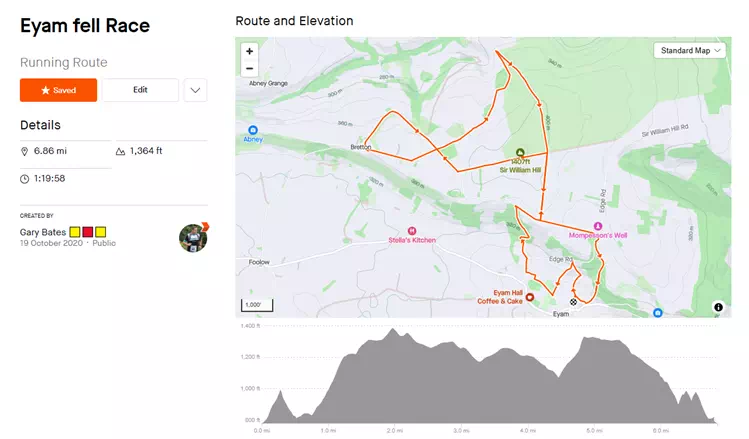
Task: Zoom out on the route map
Action: [249, 68]
